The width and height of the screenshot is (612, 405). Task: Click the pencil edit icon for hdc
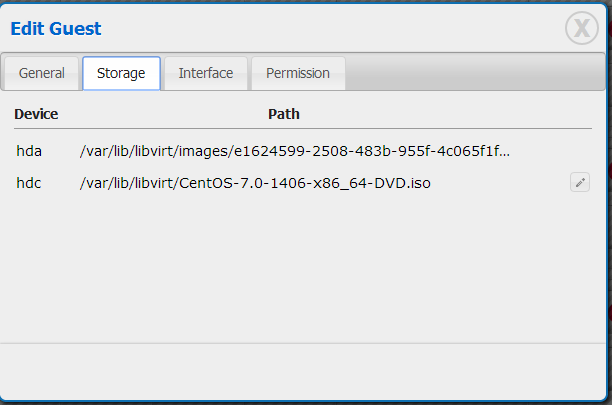(580, 182)
